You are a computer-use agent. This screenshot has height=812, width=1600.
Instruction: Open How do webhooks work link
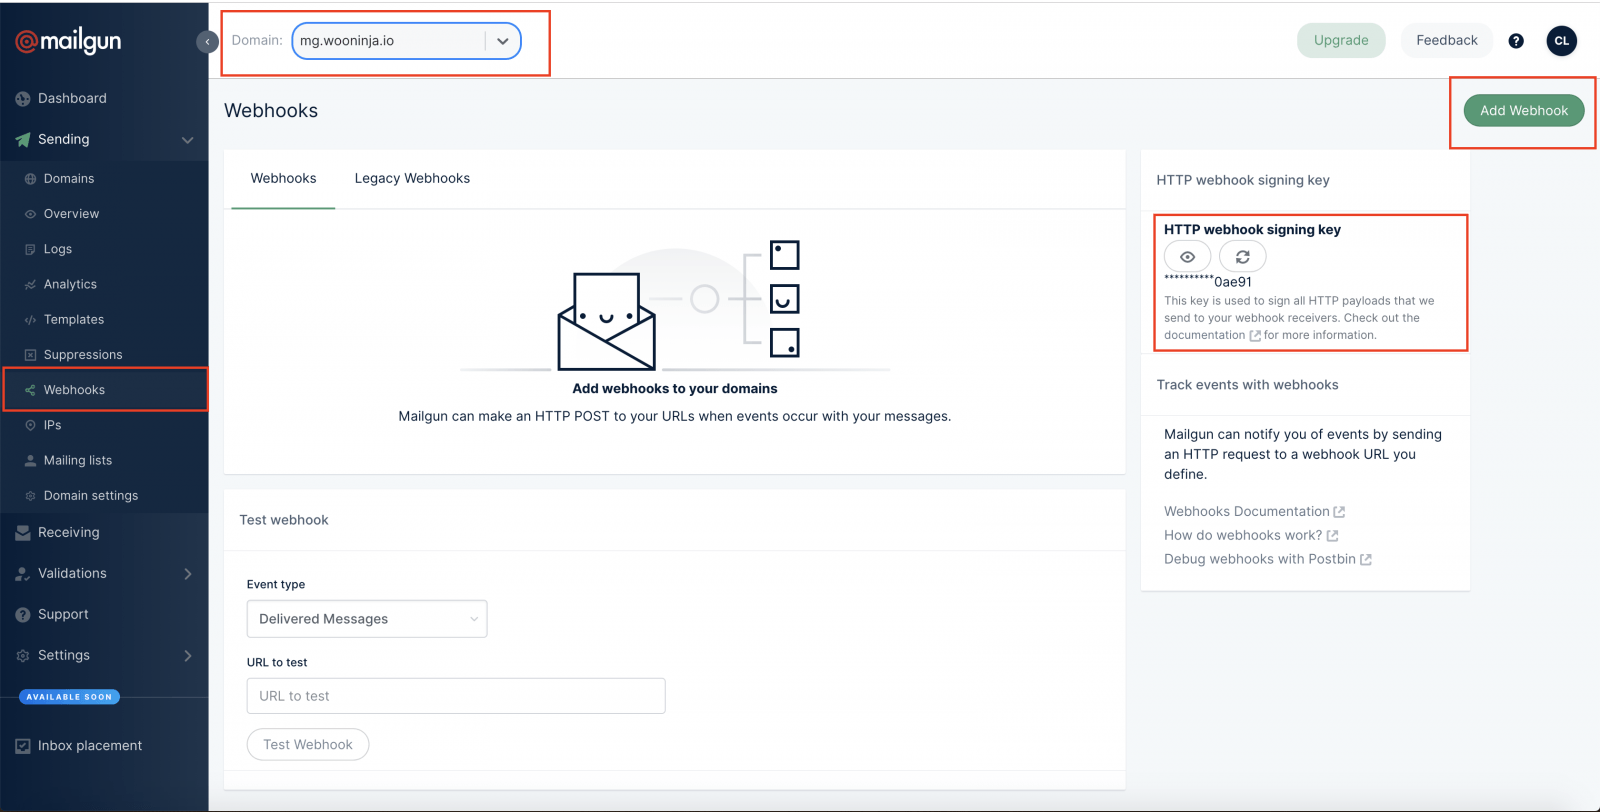1251,535
